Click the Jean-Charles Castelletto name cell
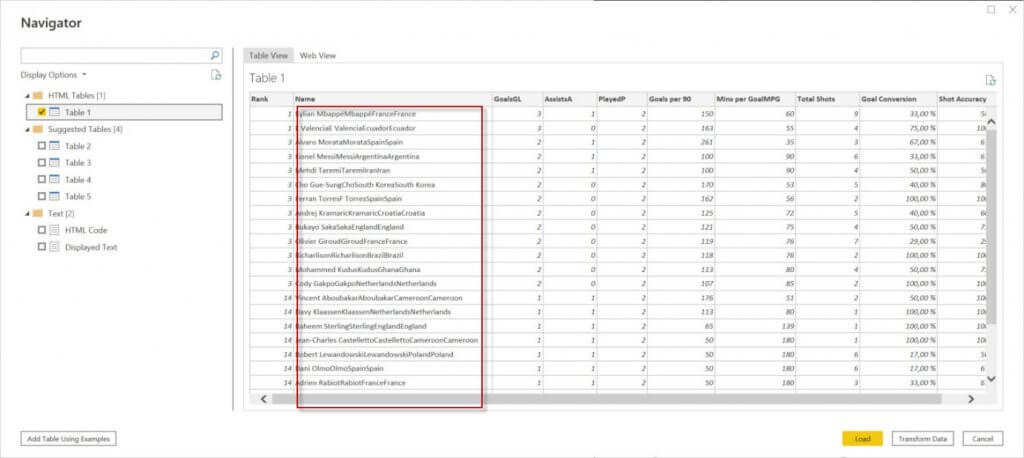 (392, 340)
